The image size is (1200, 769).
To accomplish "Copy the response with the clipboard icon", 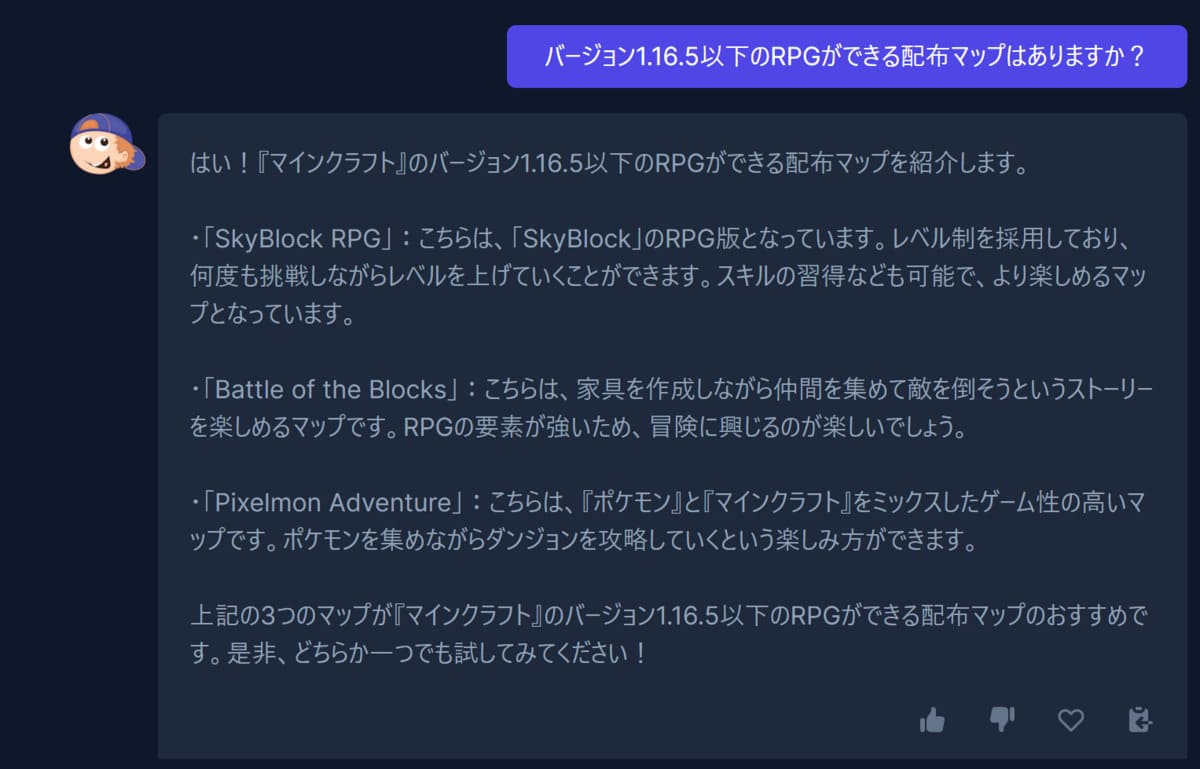I will click(1140, 719).
